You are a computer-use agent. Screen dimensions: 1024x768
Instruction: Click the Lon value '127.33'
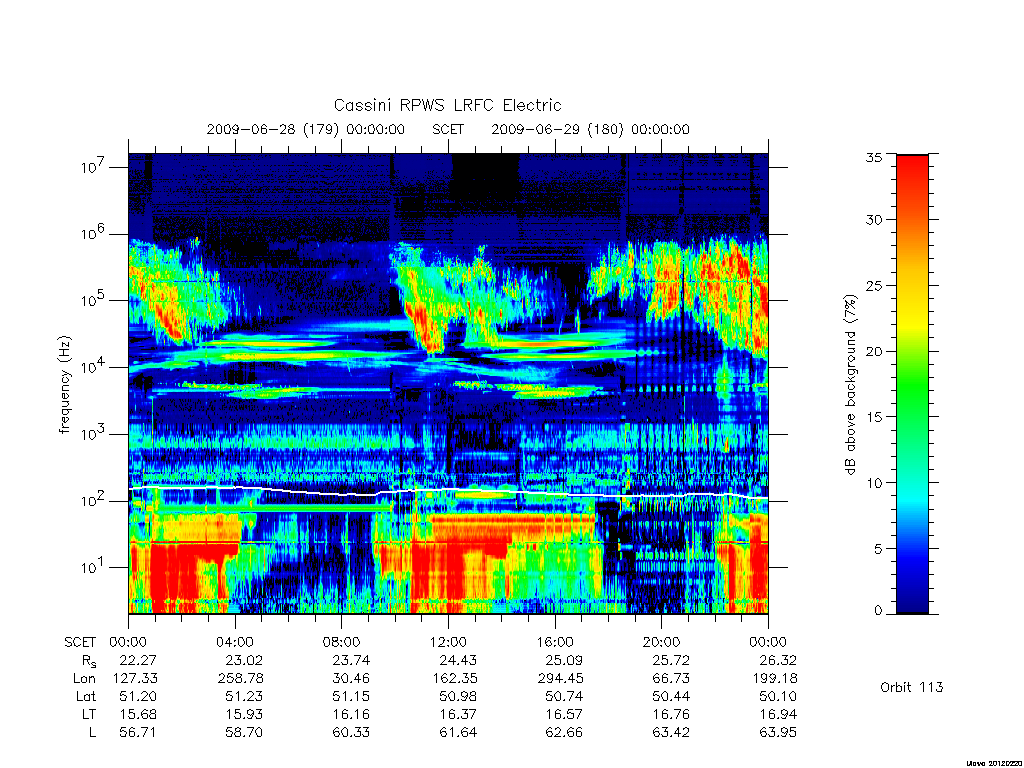click(x=135, y=679)
